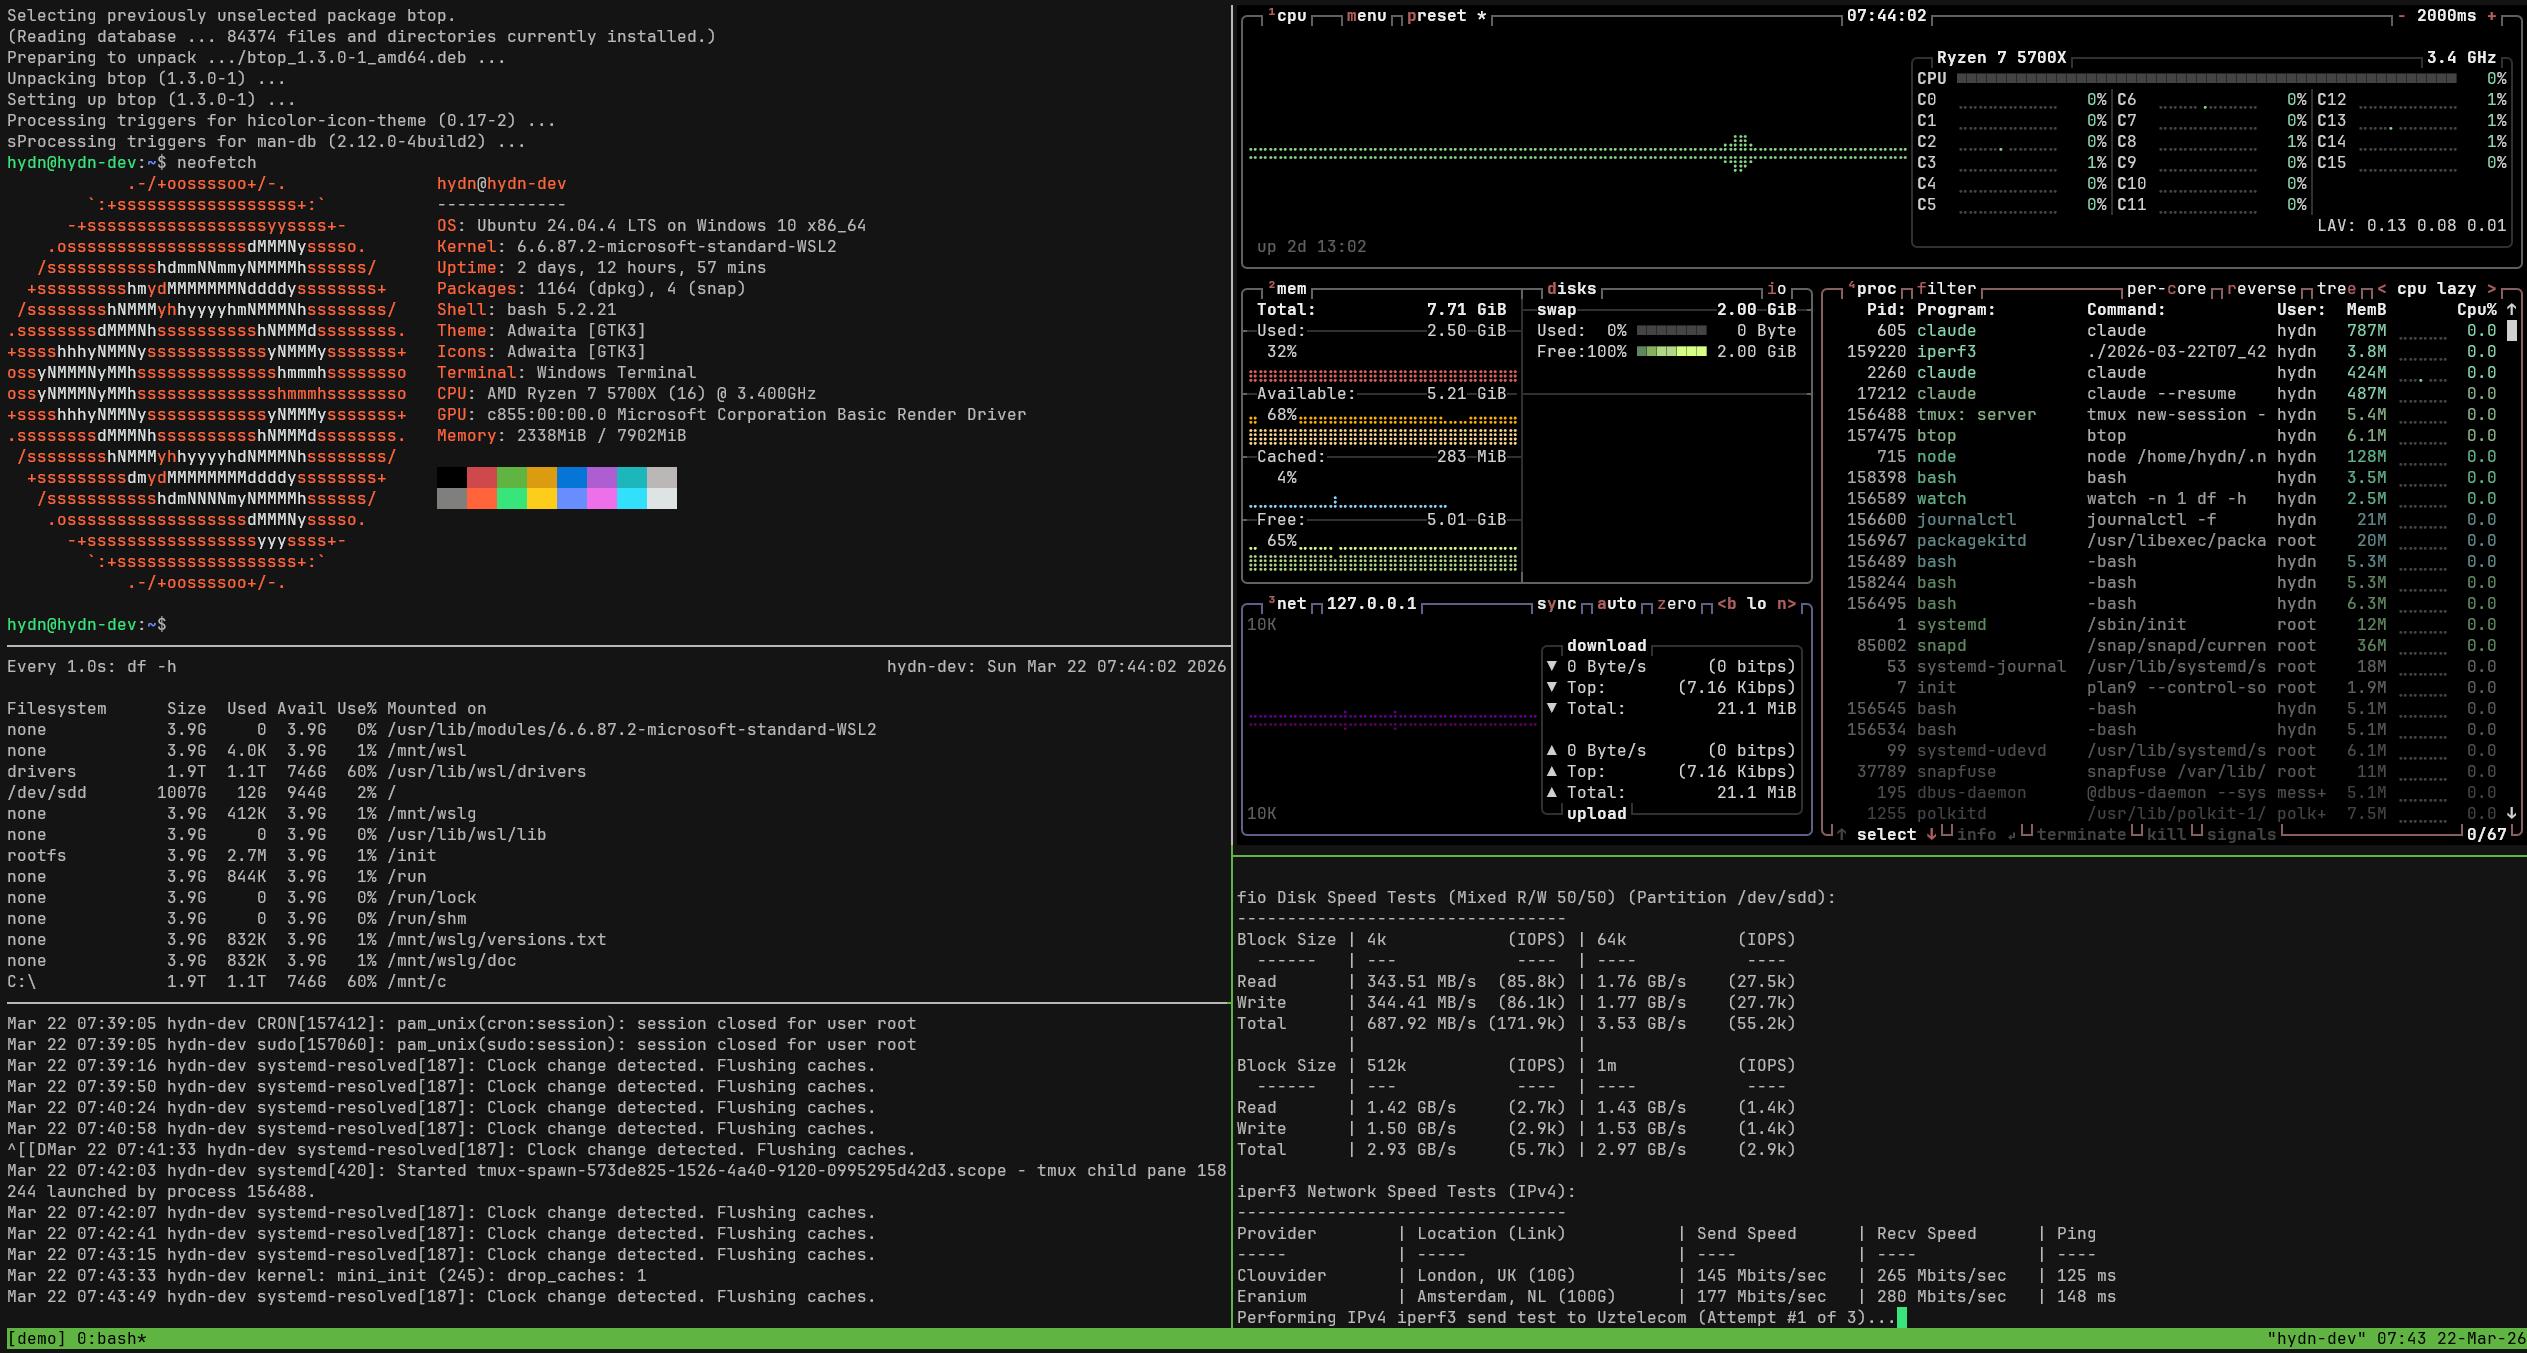Switch to next network interface with n>
2527x1353 pixels.
tap(1786, 604)
